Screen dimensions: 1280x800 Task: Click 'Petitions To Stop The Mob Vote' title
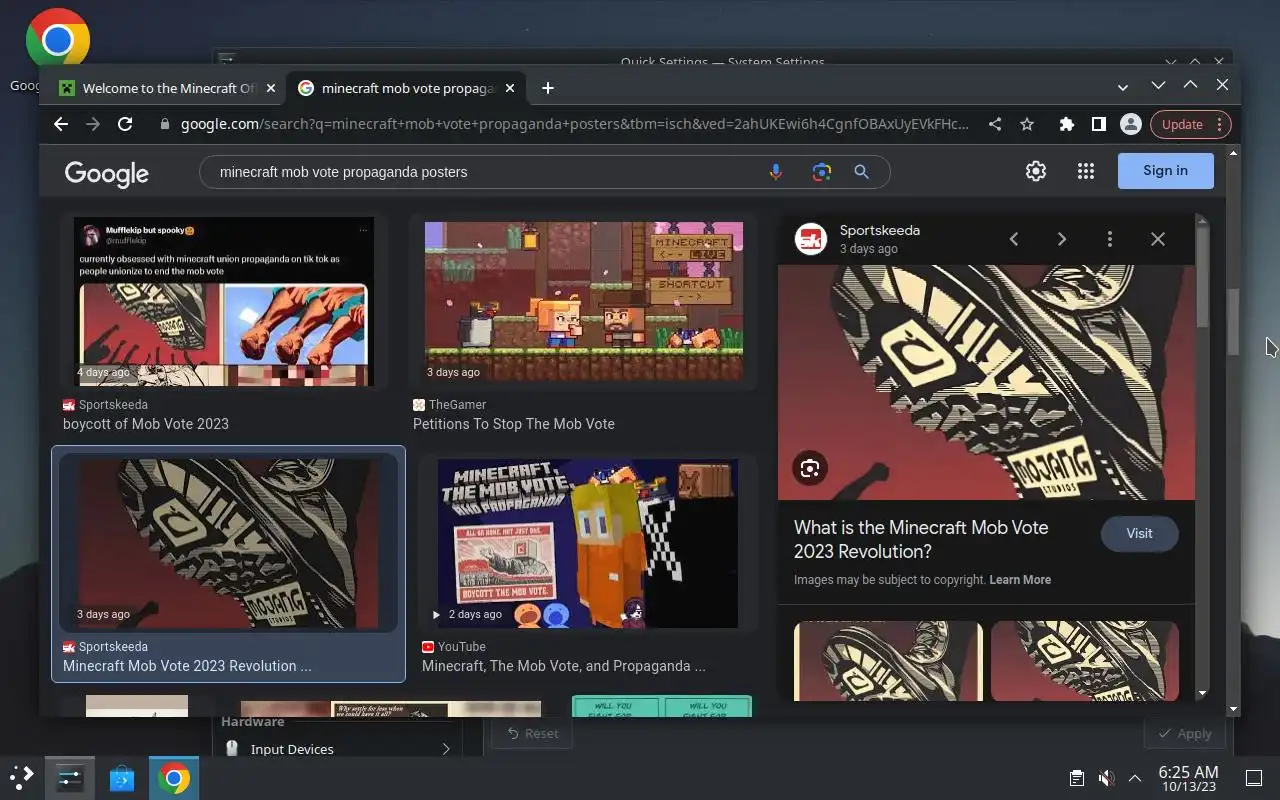(514, 424)
